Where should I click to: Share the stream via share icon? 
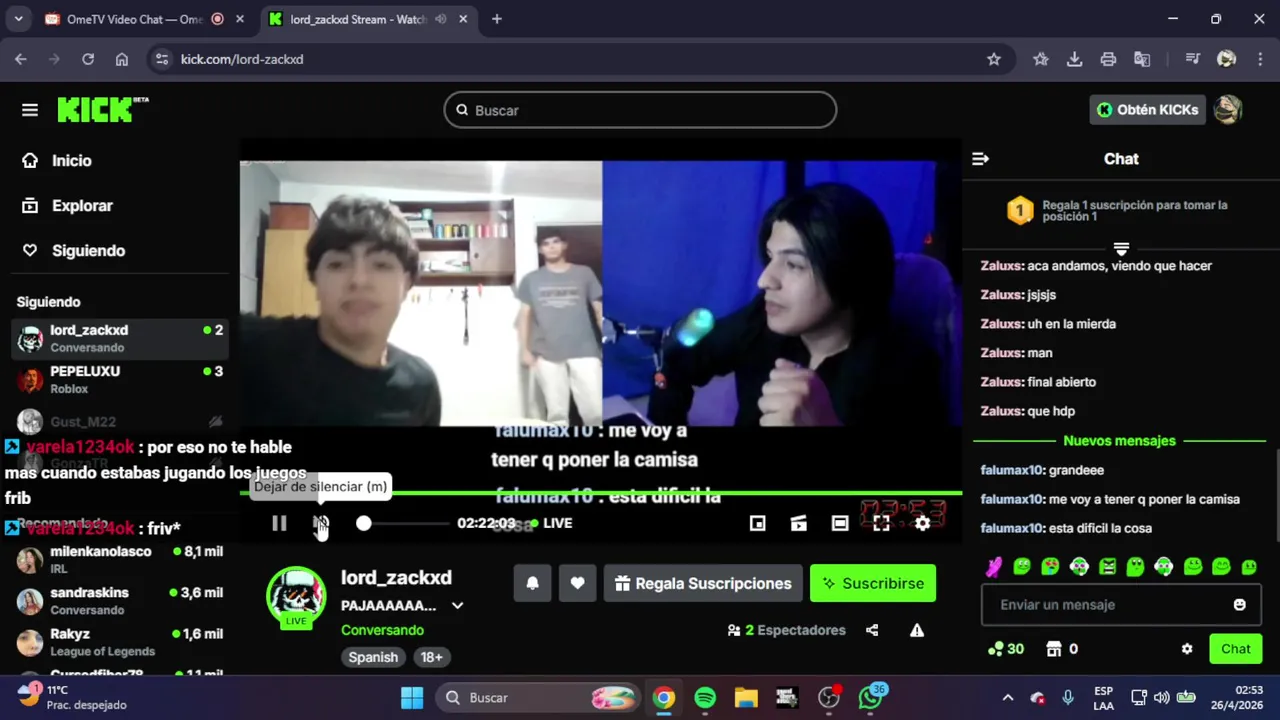(872, 630)
